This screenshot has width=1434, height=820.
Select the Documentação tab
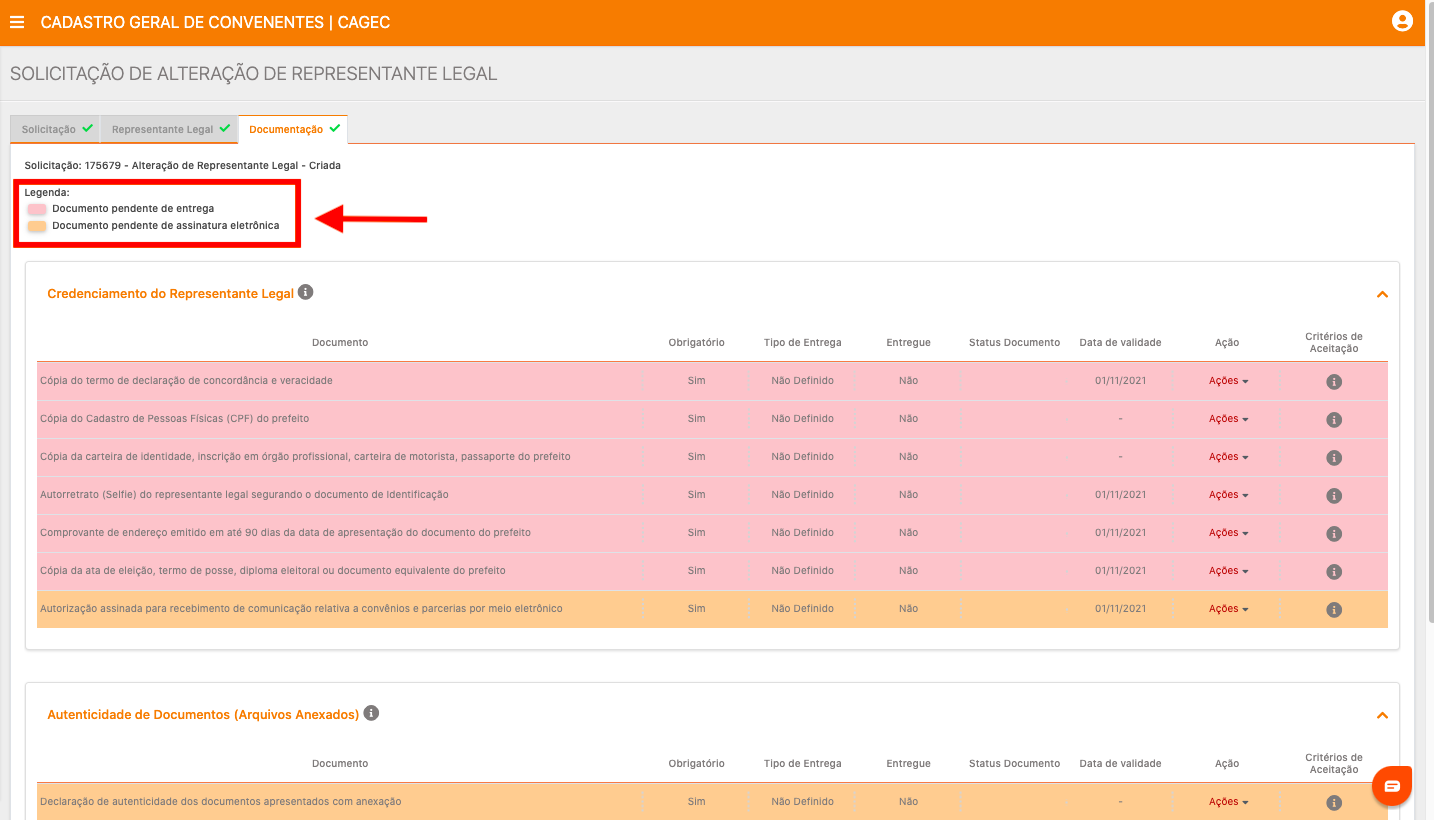click(293, 130)
